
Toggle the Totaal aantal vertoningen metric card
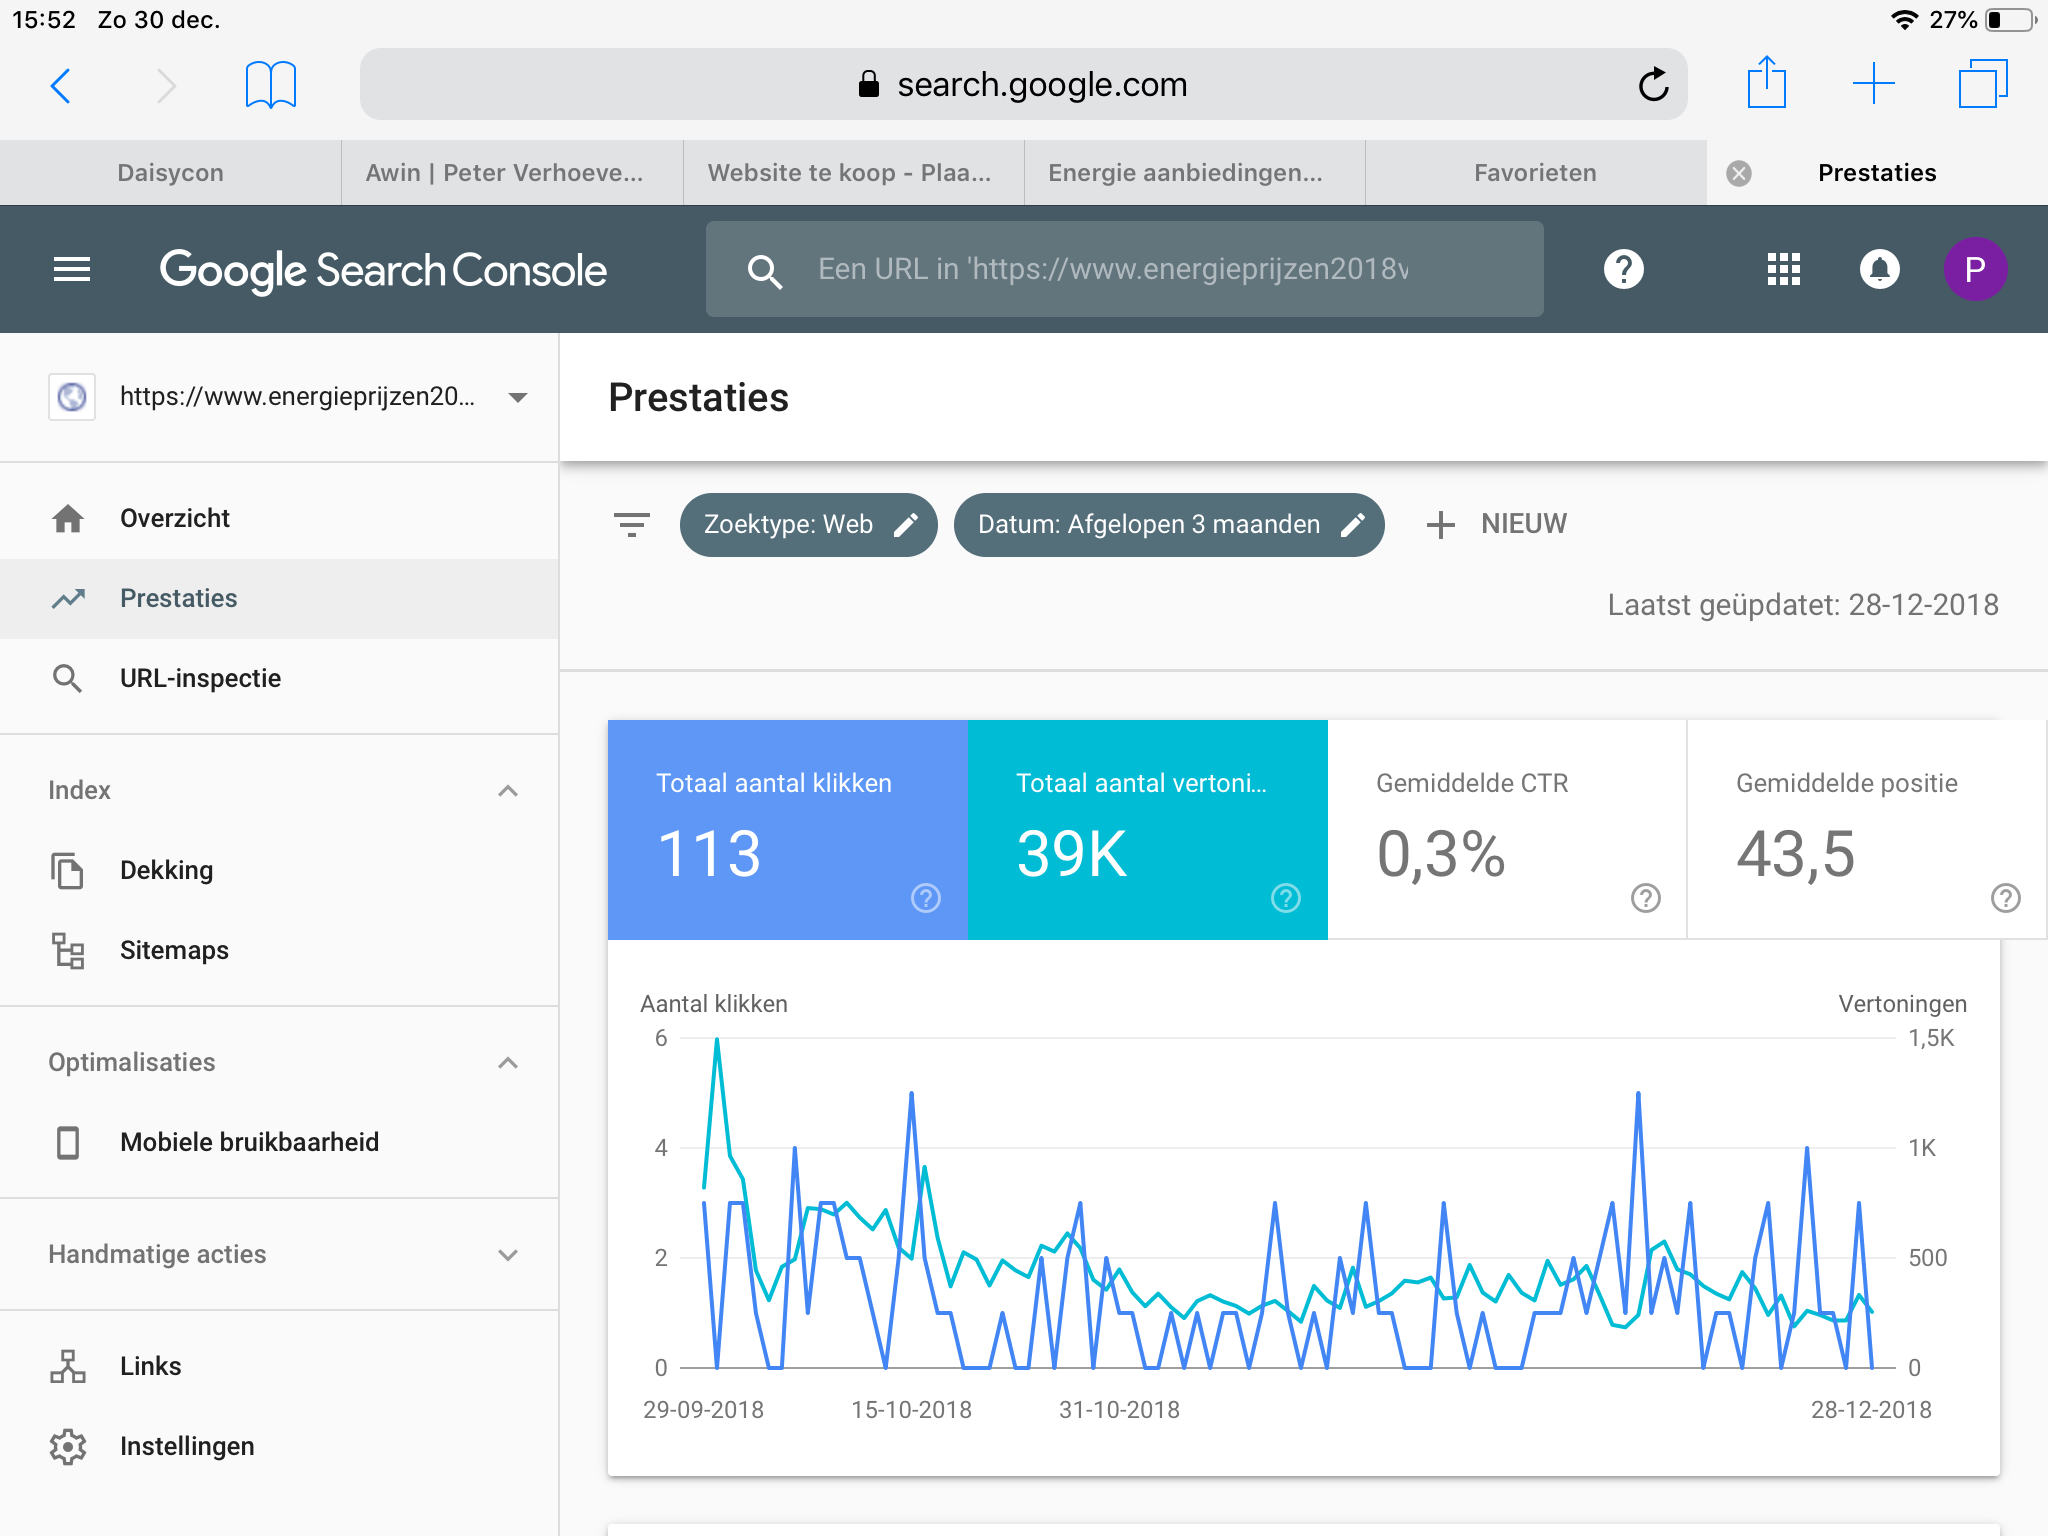(x=1148, y=829)
